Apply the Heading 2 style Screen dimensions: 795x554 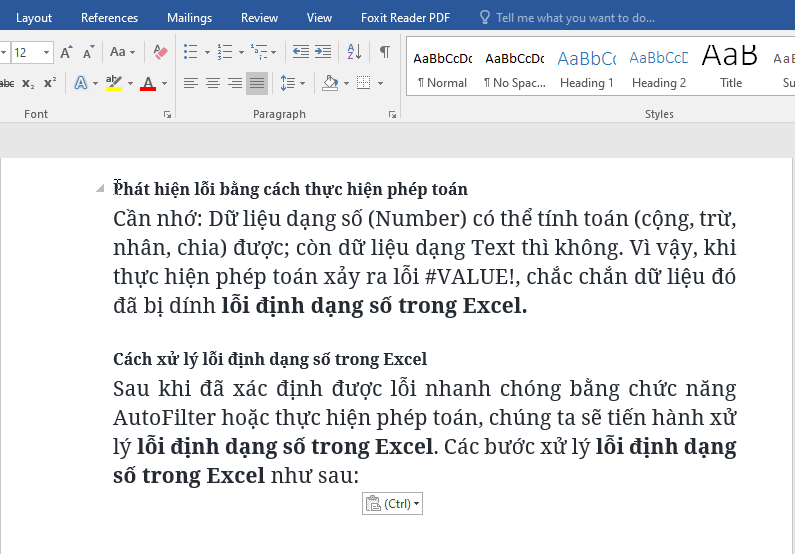click(659, 66)
